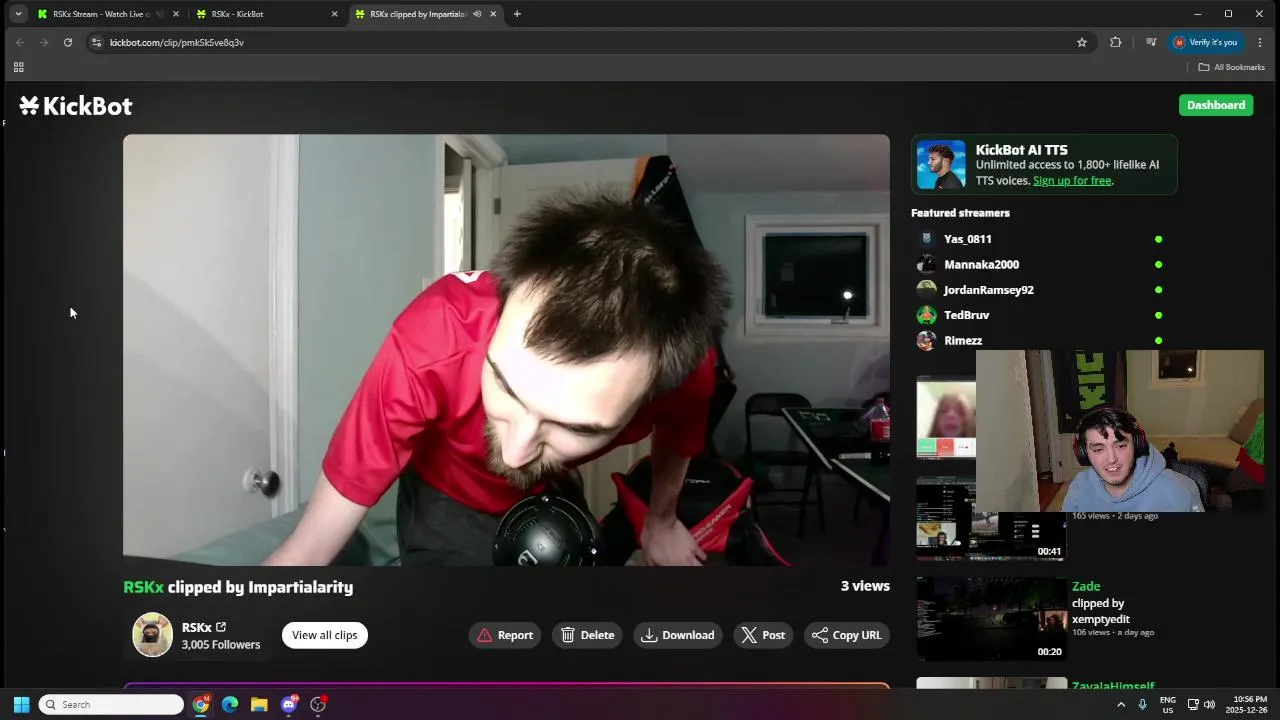Open featured streamer JordanRamsey92

tap(989, 290)
